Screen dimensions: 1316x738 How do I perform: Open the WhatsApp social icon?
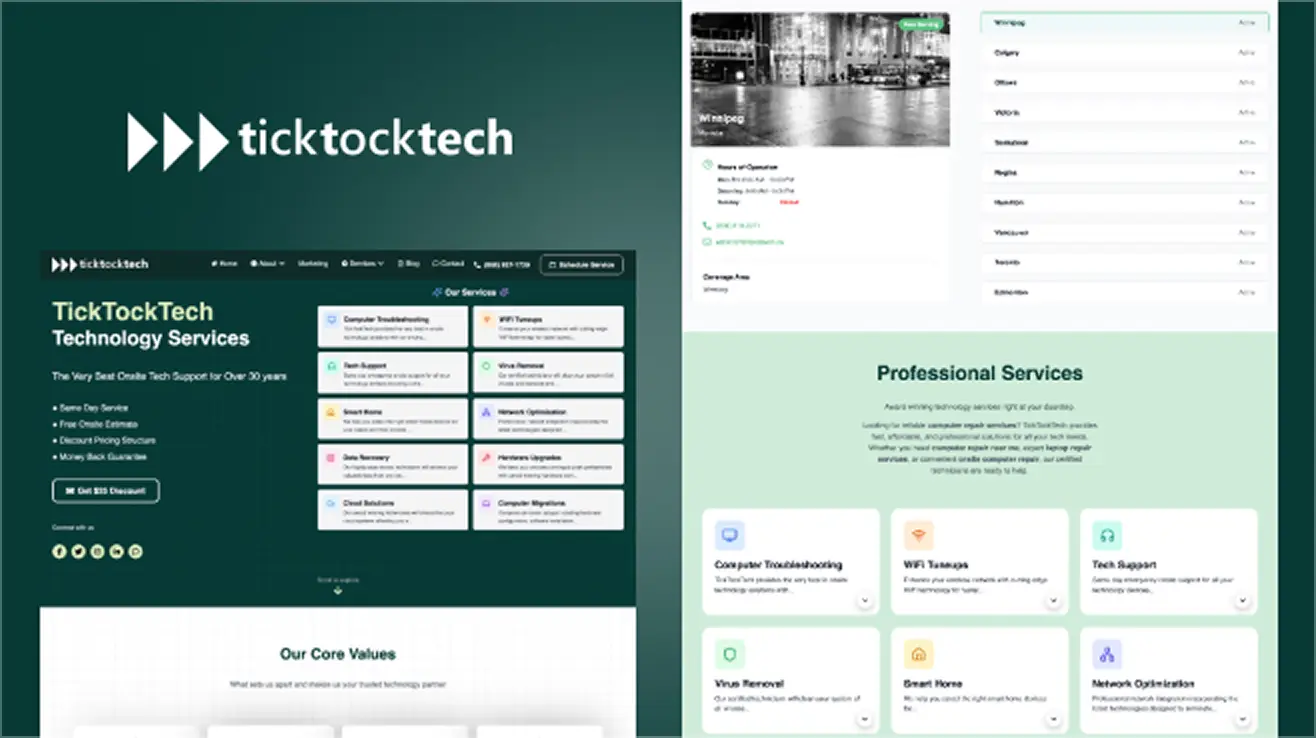136,551
